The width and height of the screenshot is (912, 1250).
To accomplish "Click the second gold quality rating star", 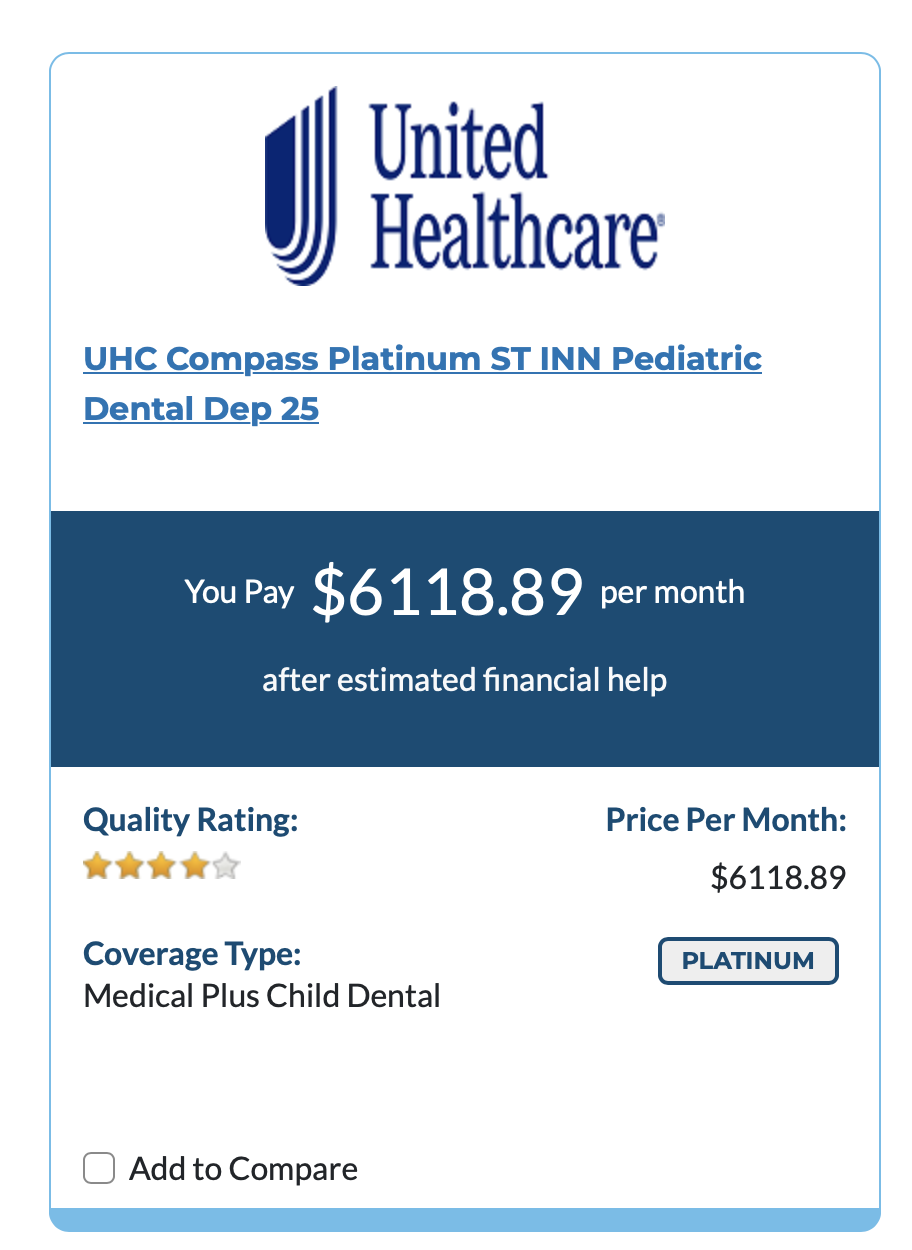I will (130, 865).
